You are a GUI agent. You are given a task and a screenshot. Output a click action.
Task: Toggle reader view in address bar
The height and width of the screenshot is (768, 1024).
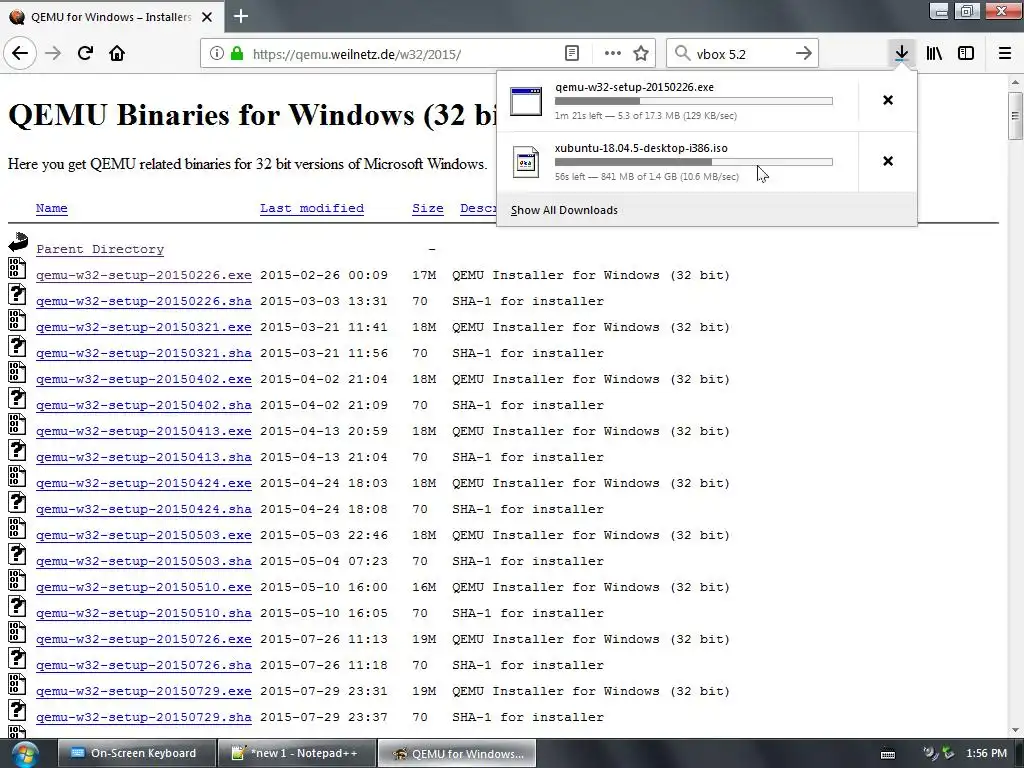571,54
